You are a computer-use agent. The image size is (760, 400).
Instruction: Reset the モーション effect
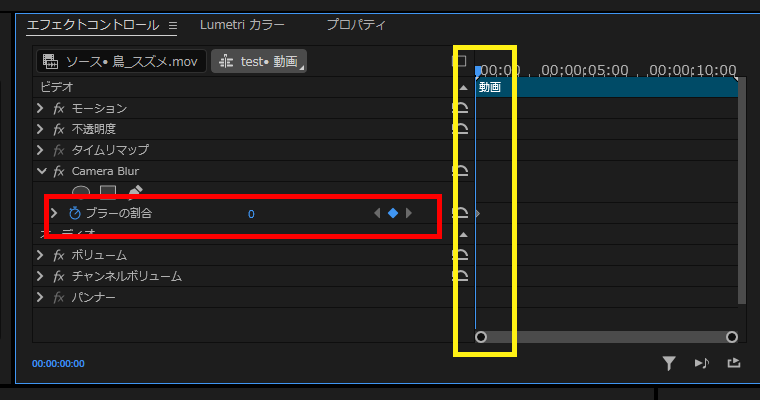click(460, 108)
